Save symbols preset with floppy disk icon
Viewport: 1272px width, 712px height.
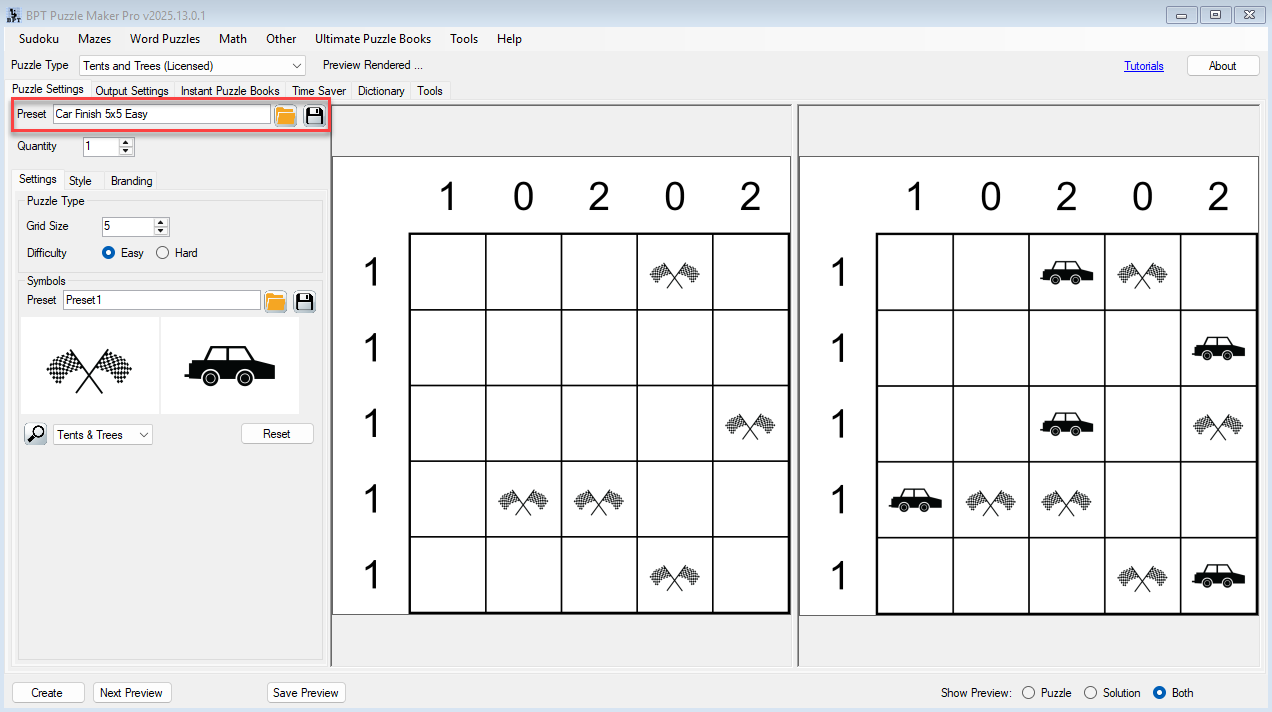coord(305,301)
